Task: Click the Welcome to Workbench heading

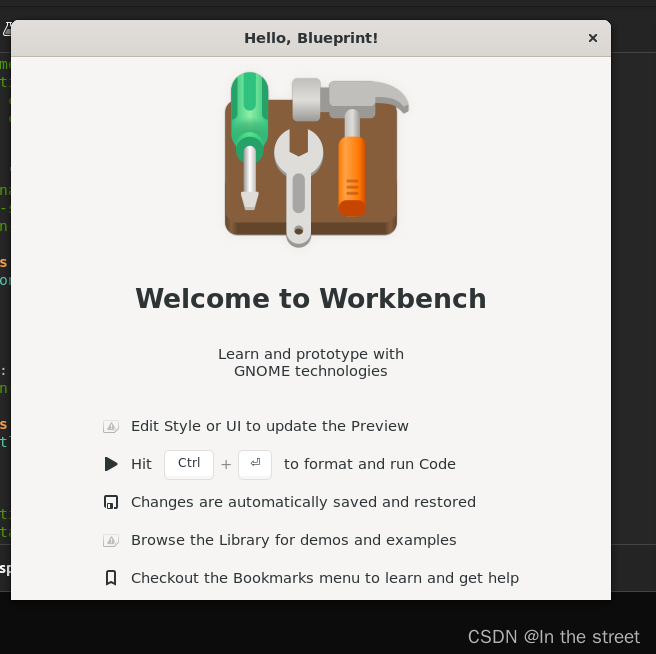Action: [311, 298]
